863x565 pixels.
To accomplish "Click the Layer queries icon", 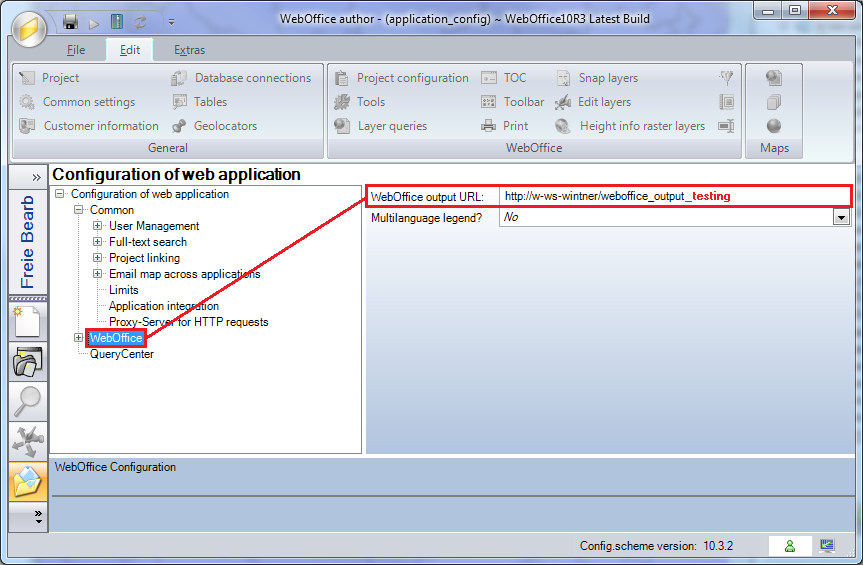I will click(342, 126).
